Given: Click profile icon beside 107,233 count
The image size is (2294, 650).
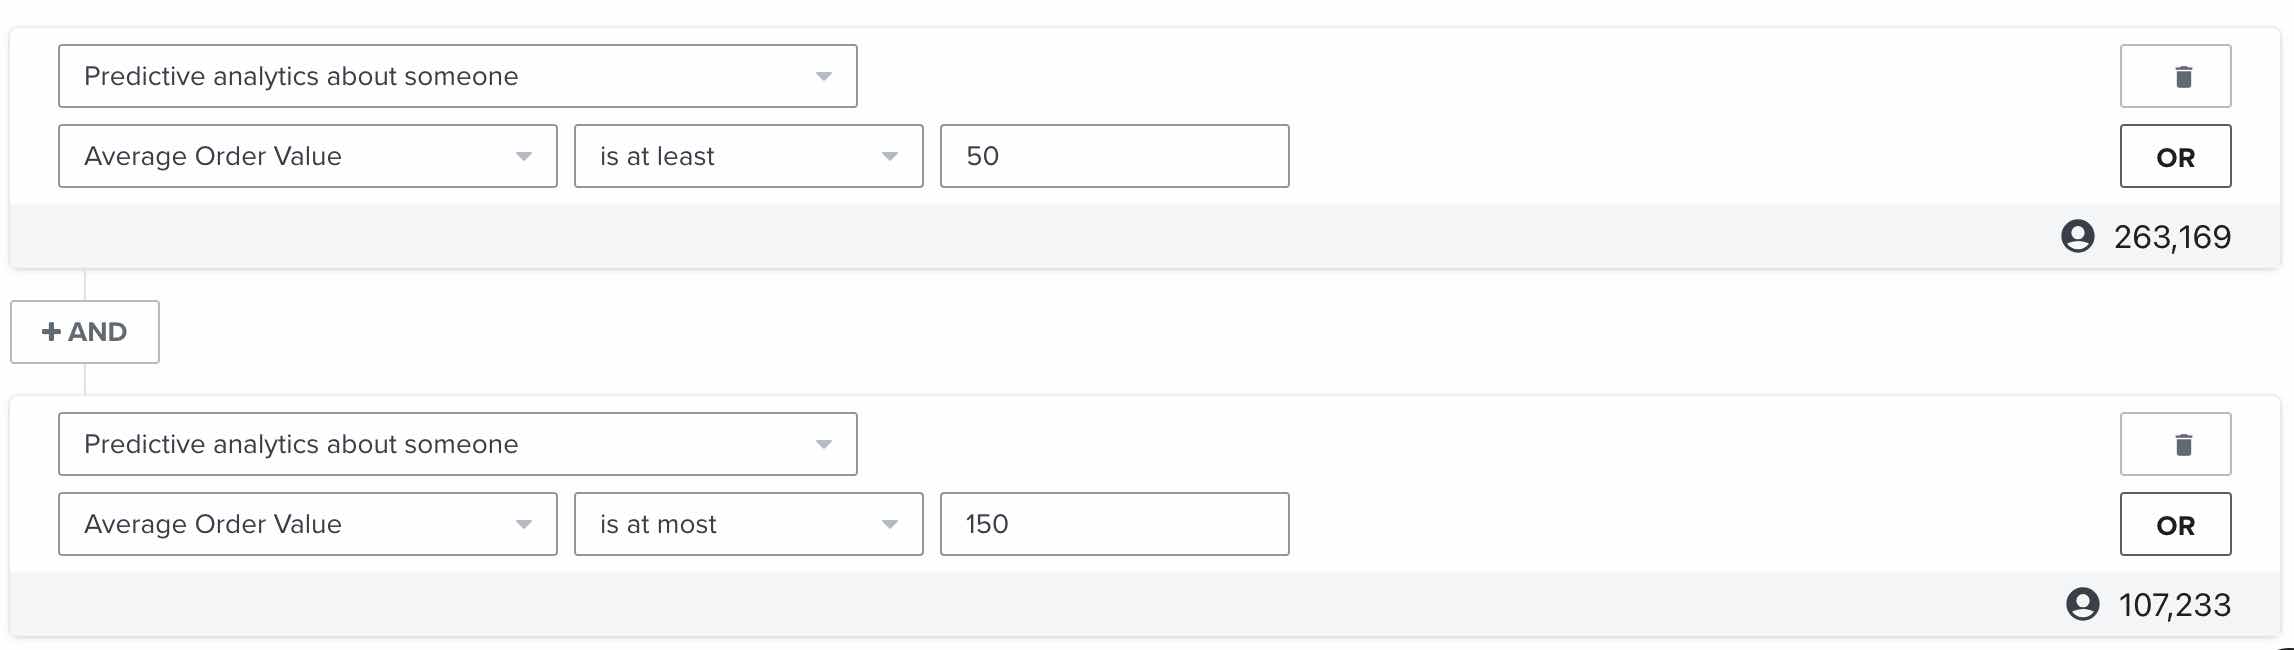Looking at the screenshot, I should tap(2082, 604).
